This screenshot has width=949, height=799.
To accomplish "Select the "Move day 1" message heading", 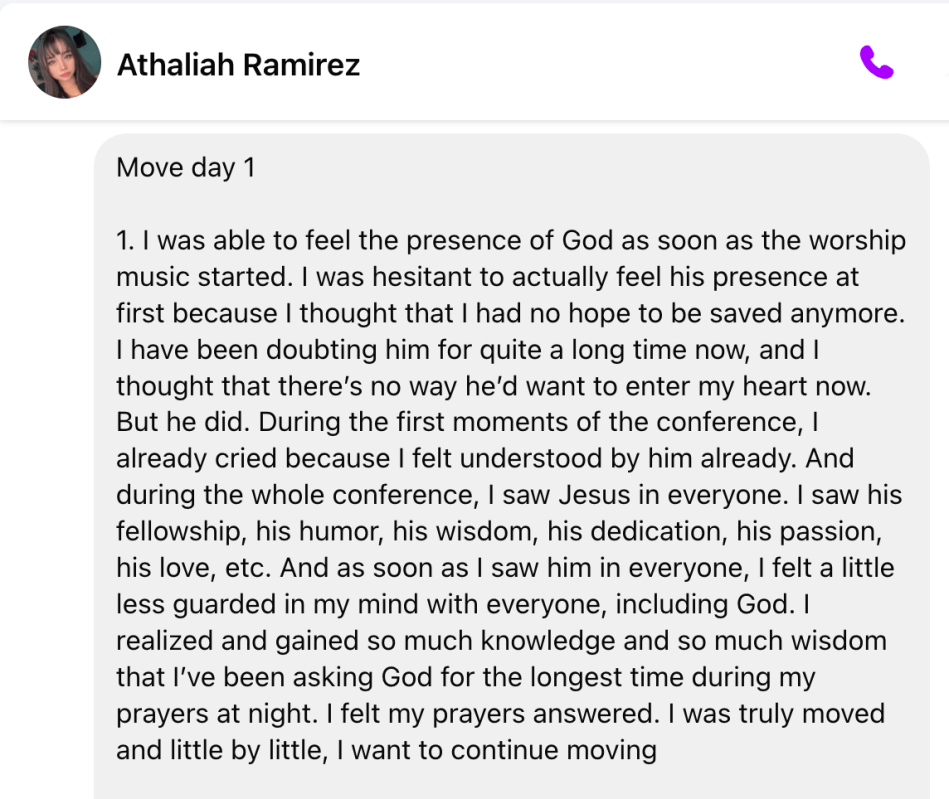I will pyautogui.click(x=186, y=167).
